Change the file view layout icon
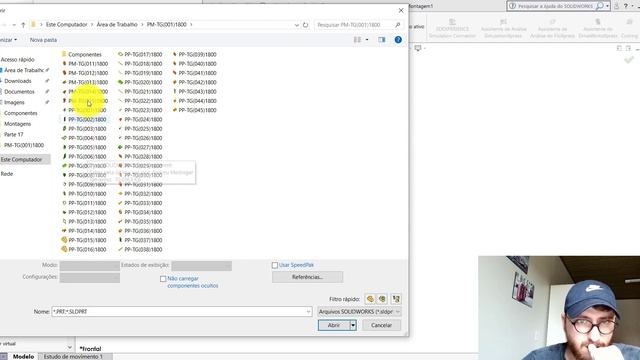640x360 pixels. 357,40
